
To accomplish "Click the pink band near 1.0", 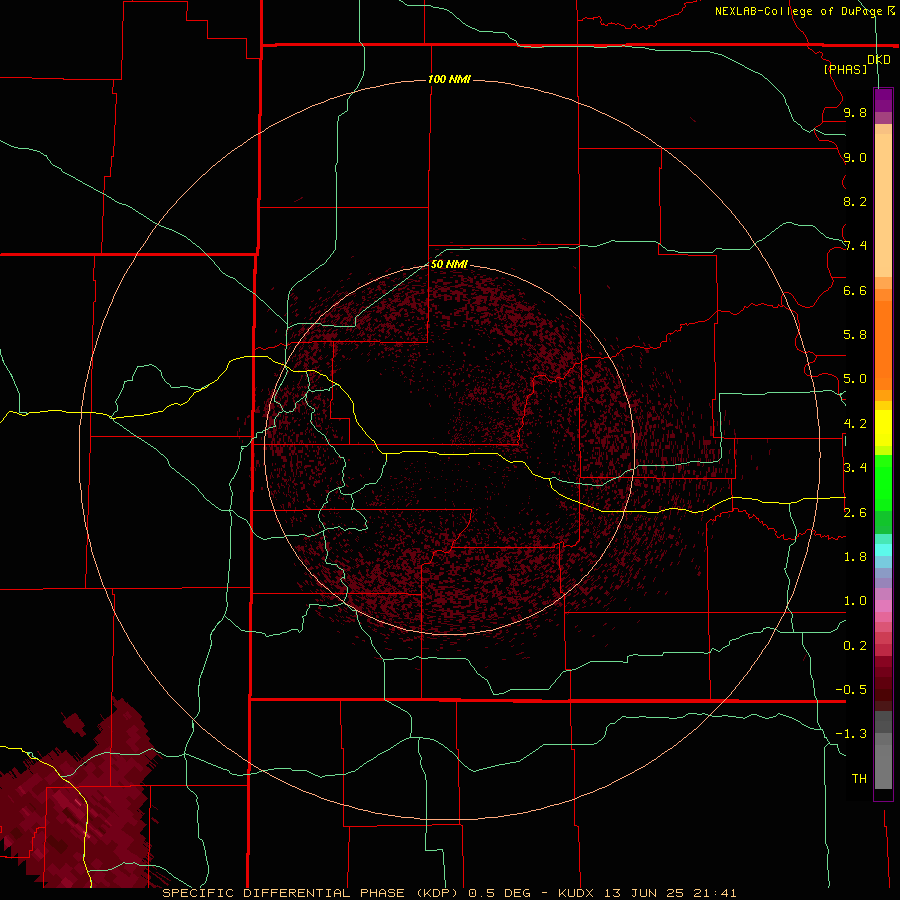I will point(883,606).
